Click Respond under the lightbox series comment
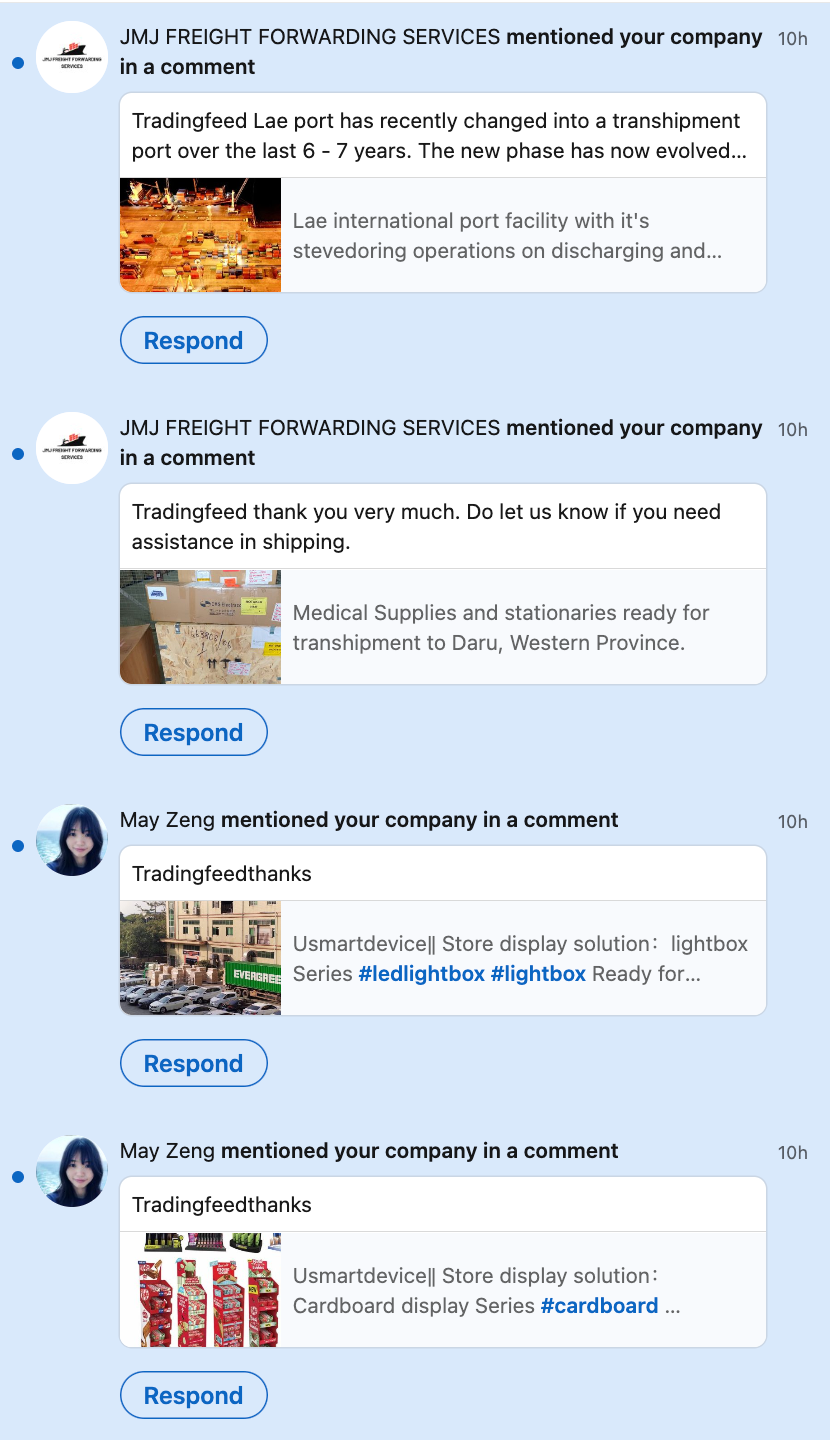 pyautogui.click(x=193, y=1064)
